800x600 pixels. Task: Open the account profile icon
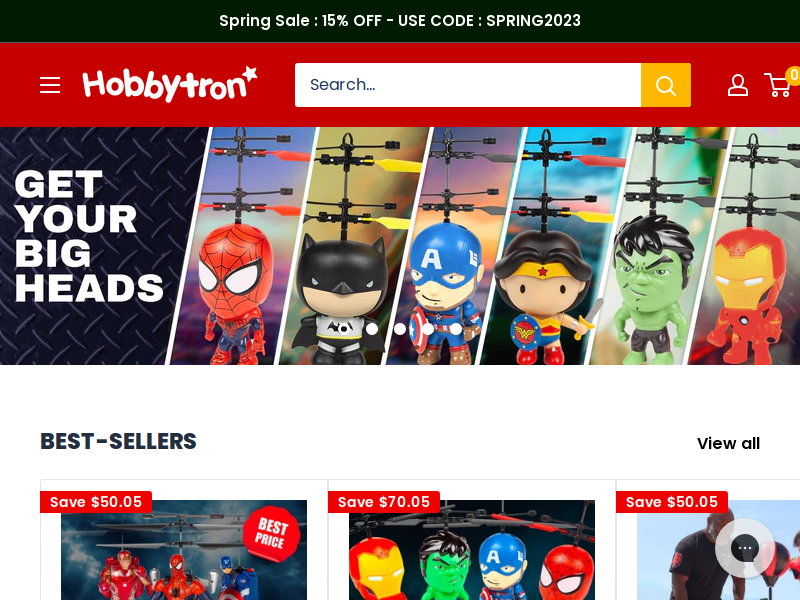(x=738, y=85)
